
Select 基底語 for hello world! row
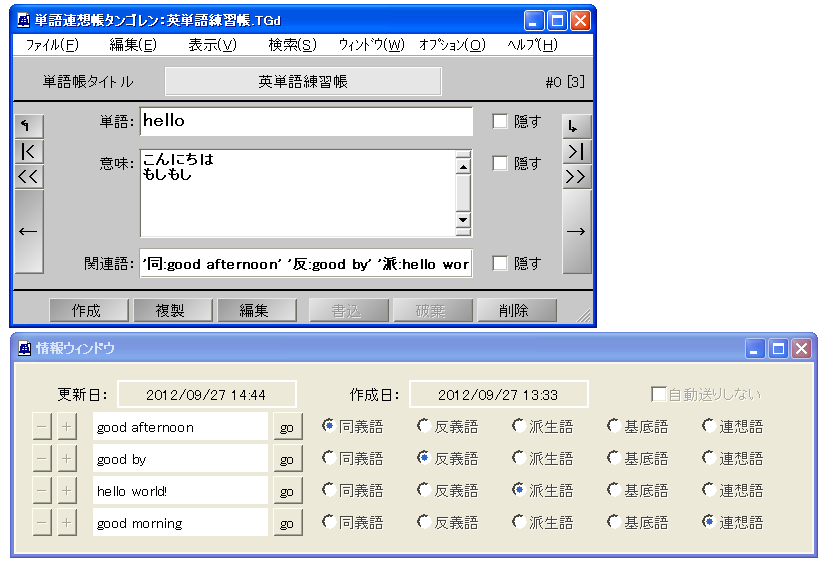(614, 490)
